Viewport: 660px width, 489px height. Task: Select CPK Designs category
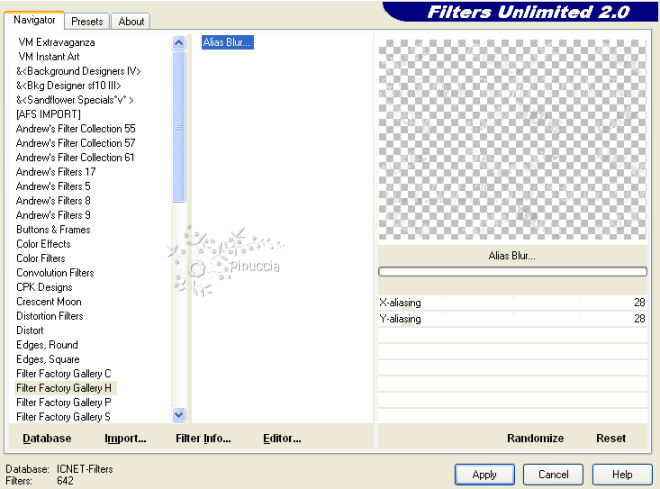tap(44, 287)
